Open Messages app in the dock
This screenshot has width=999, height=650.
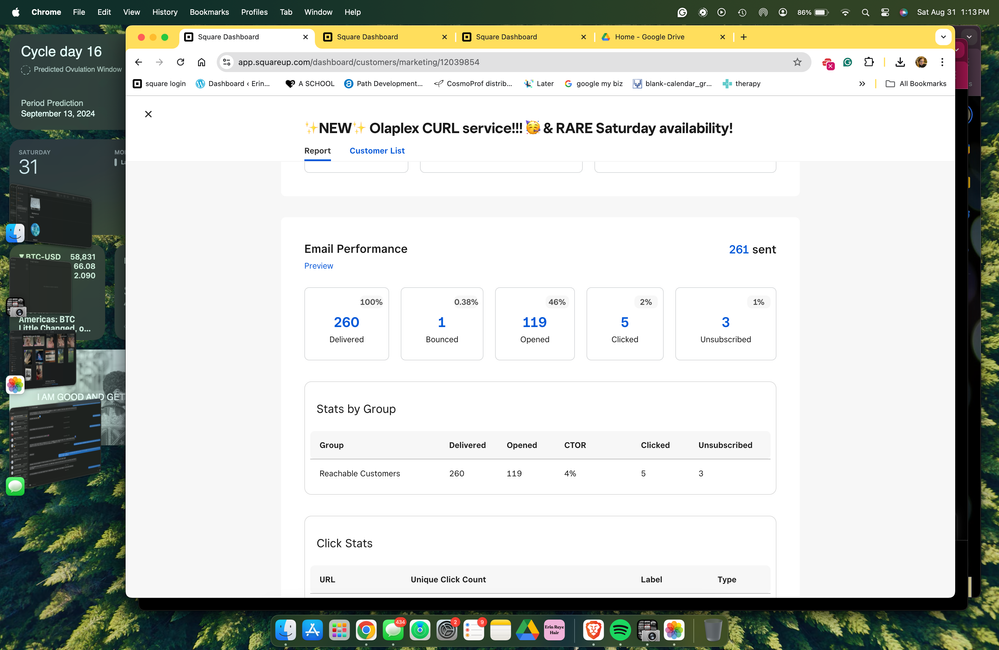(x=393, y=630)
